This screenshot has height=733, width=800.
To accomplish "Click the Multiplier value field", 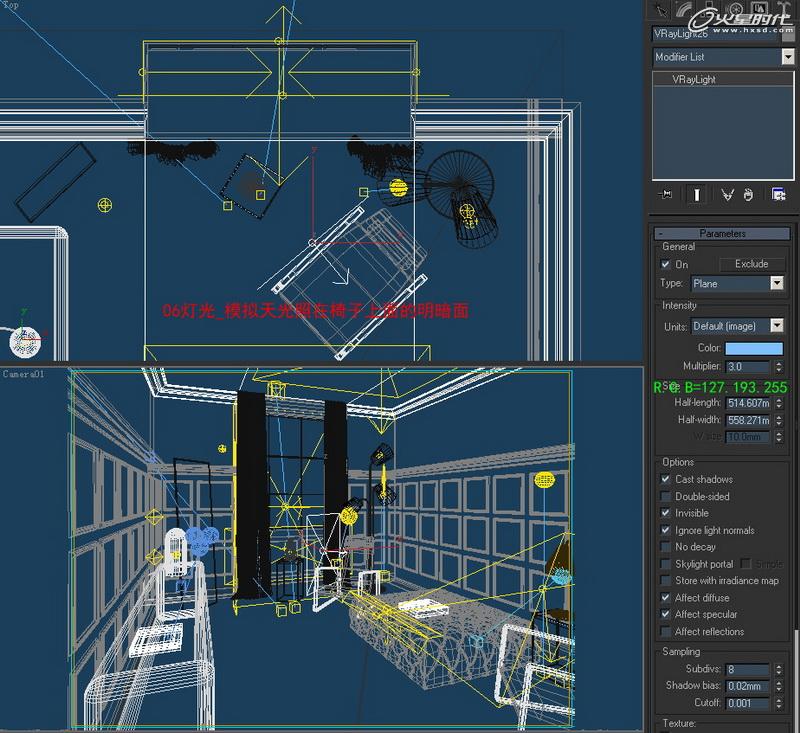I will 747,366.
